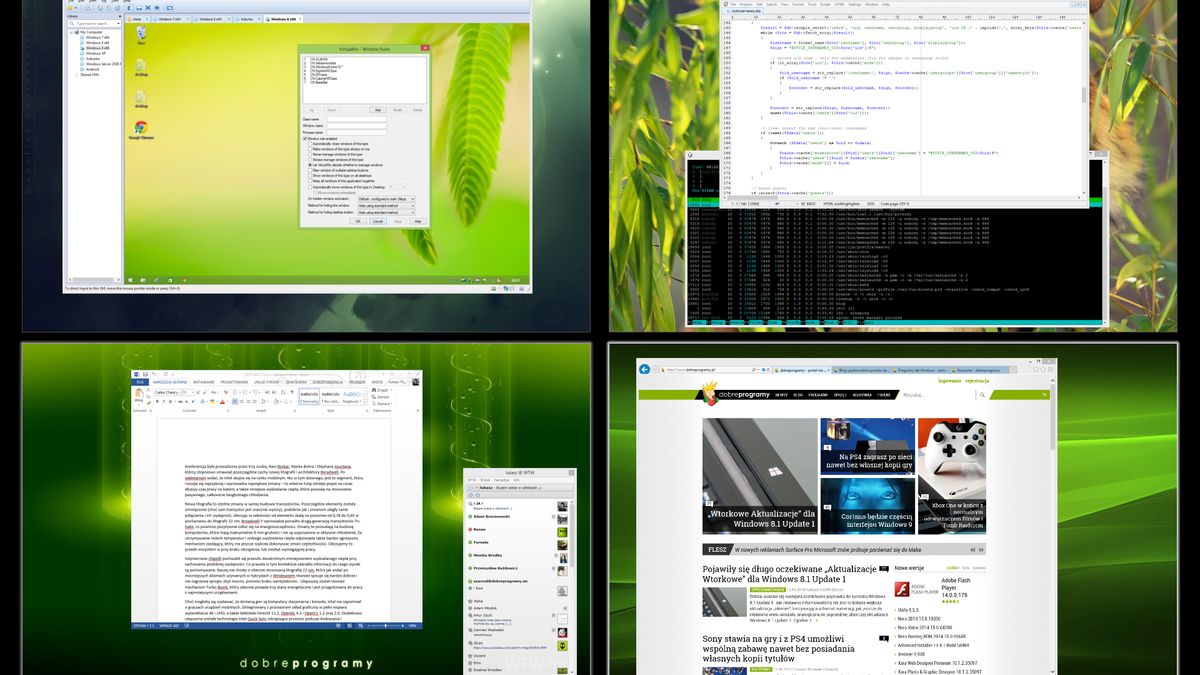This screenshot has height=675, width=1200.
Task: Click the font color icon in Word
Action: tap(222, 402)
